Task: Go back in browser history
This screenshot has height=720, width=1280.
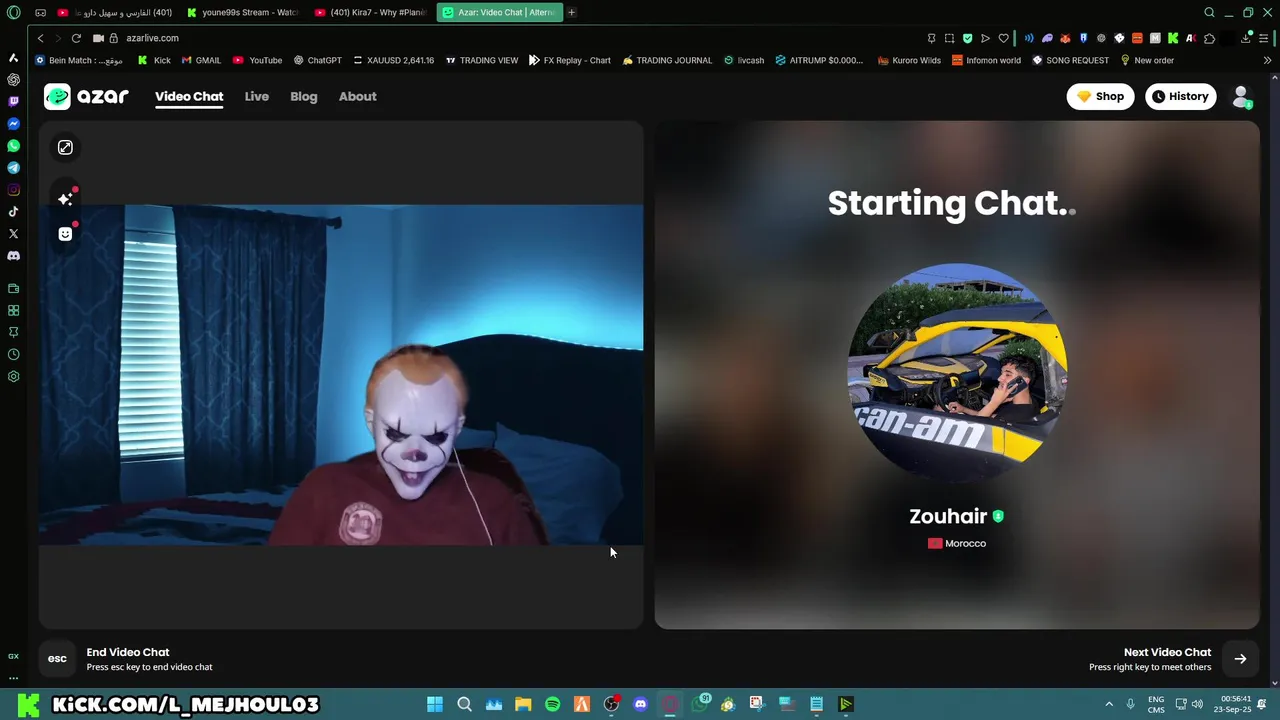Action: coord(40,38)
